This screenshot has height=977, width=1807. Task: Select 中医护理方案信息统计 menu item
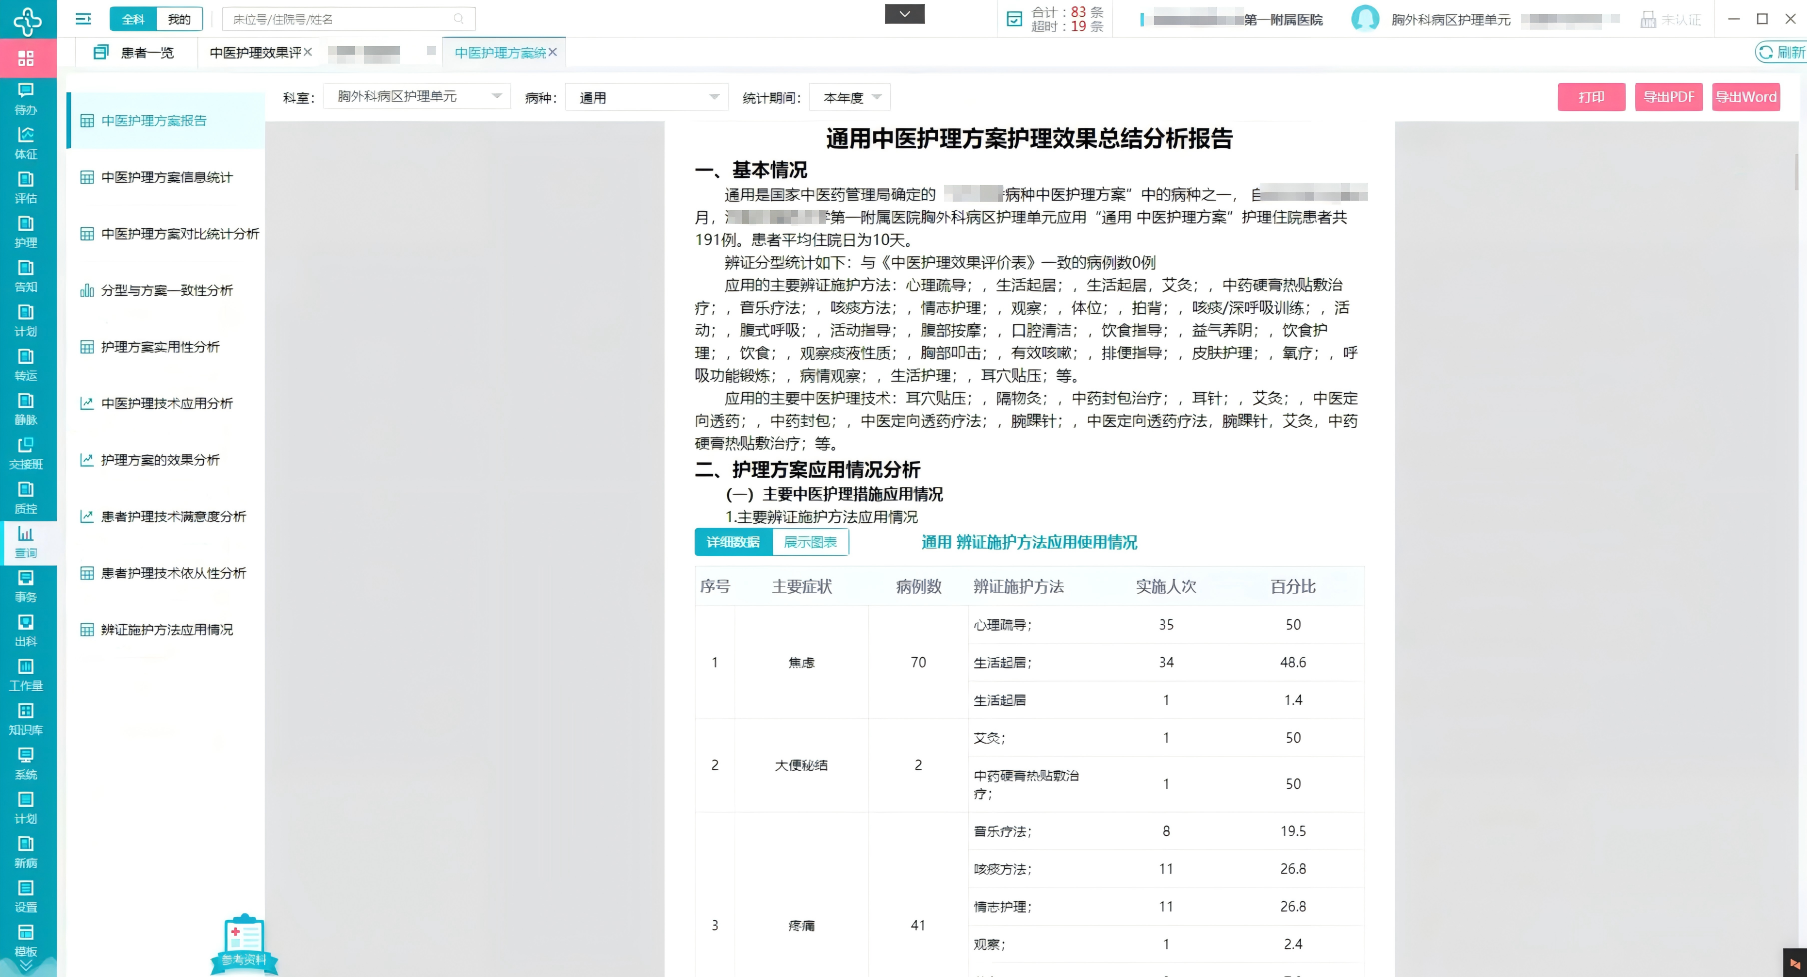[x=166, y=177]
